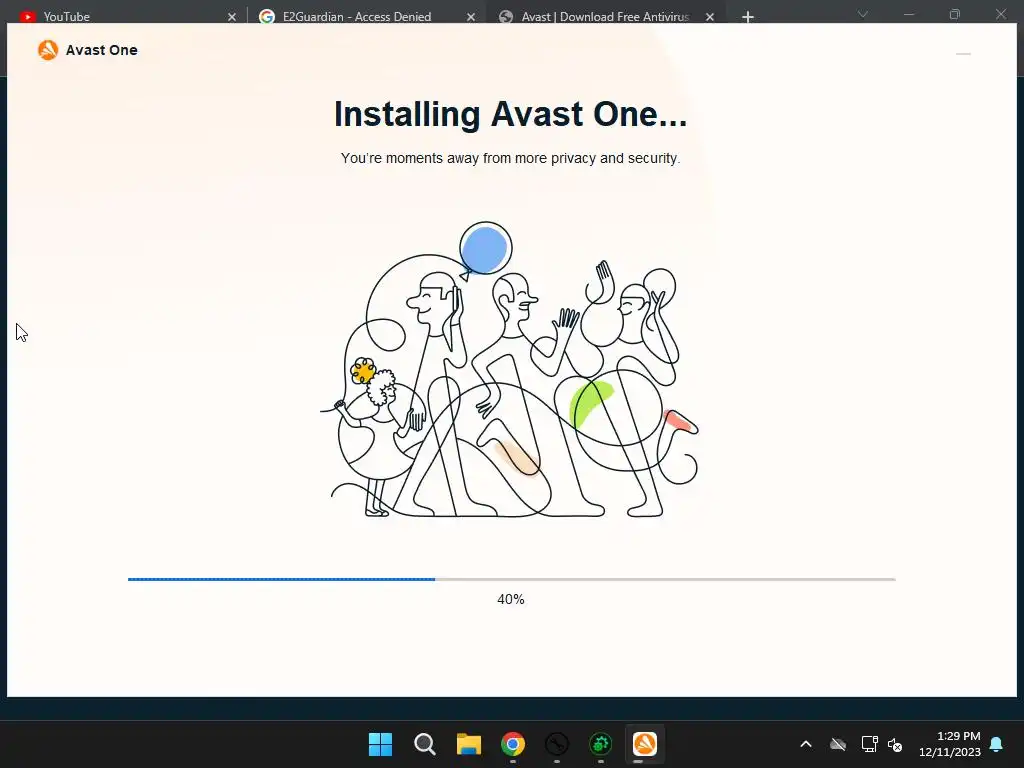
Task: Close the YouTube tab
Action: click(232, 17)
